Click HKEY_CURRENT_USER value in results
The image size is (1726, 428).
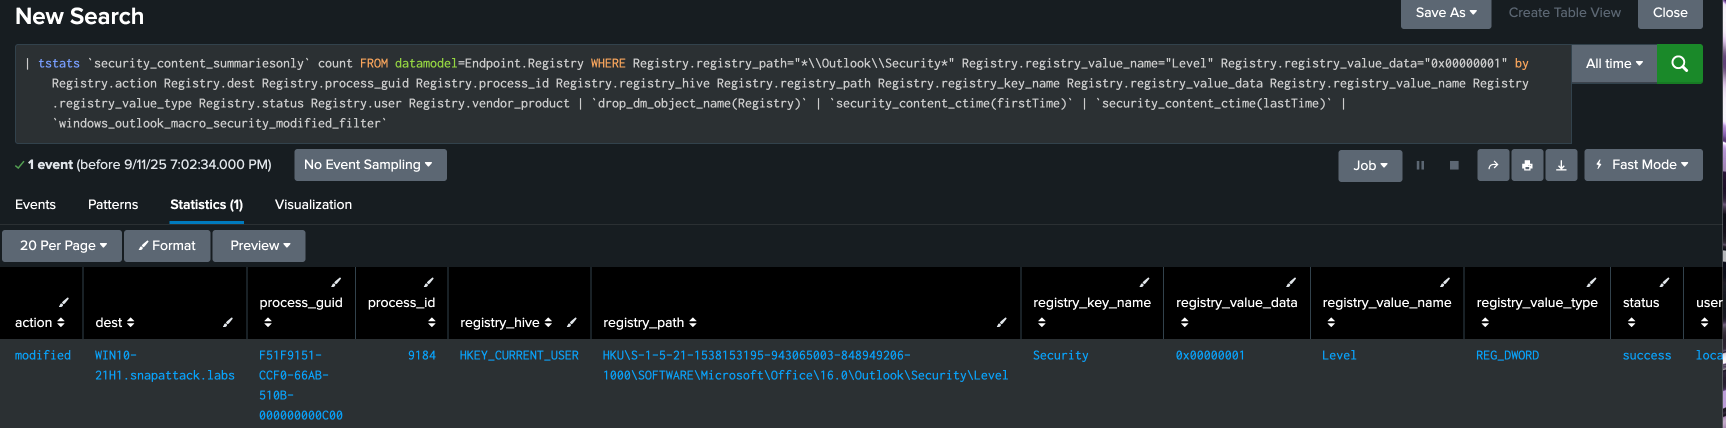click(519, 356)
